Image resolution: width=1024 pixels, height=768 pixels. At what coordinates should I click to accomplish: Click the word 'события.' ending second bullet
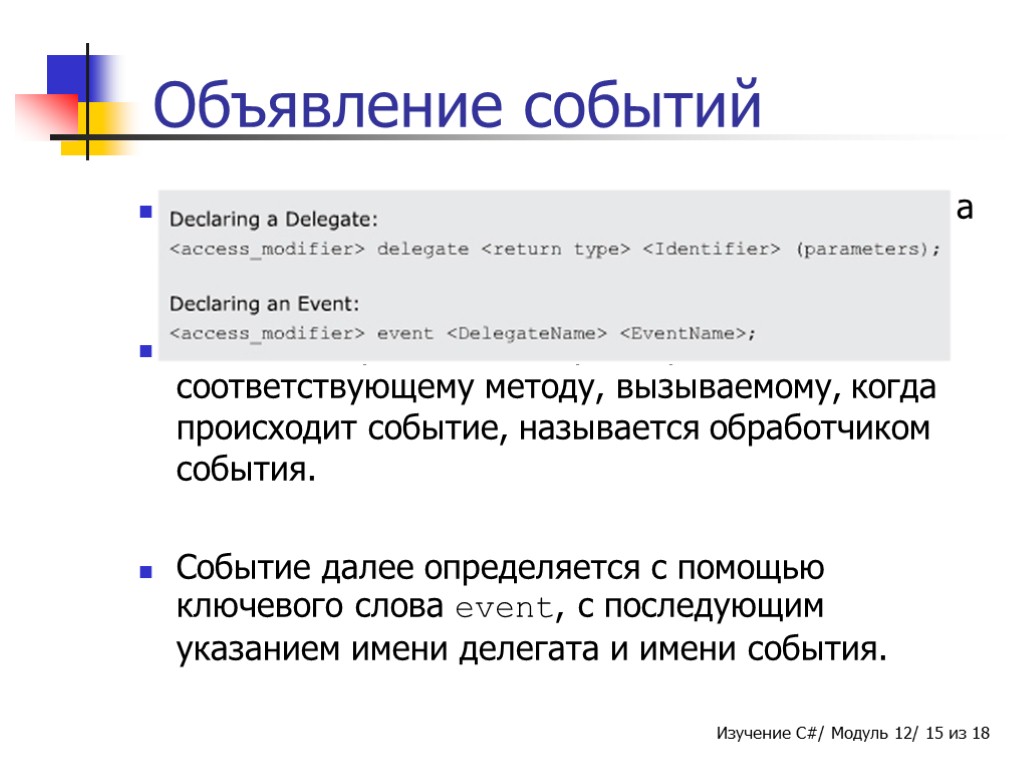click(x=246, y=469)
